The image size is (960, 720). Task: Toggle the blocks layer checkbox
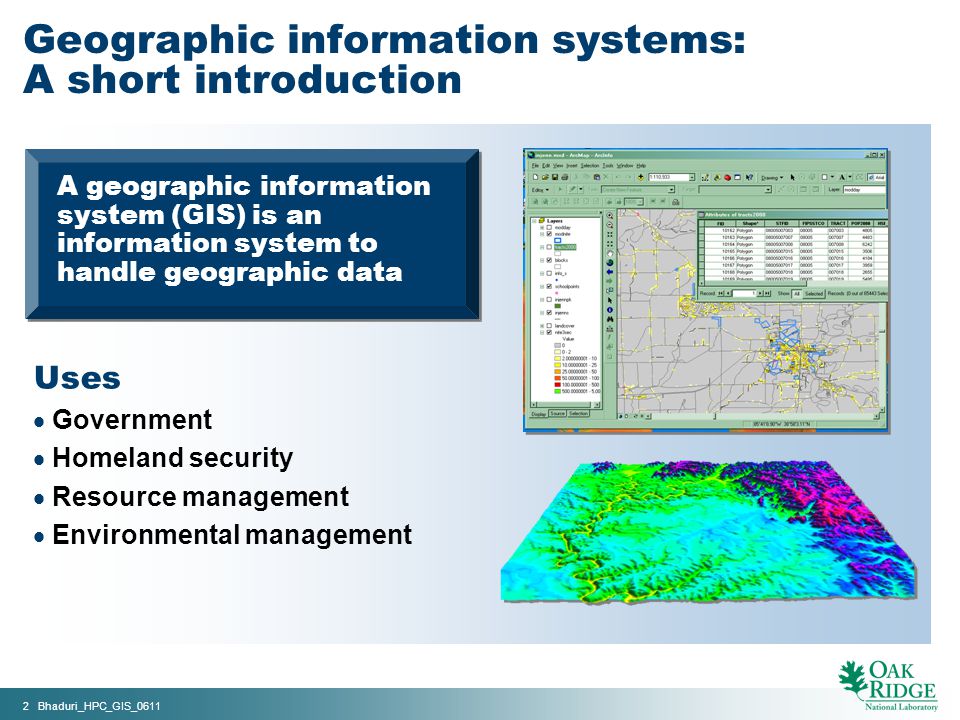tap(549, 260)
